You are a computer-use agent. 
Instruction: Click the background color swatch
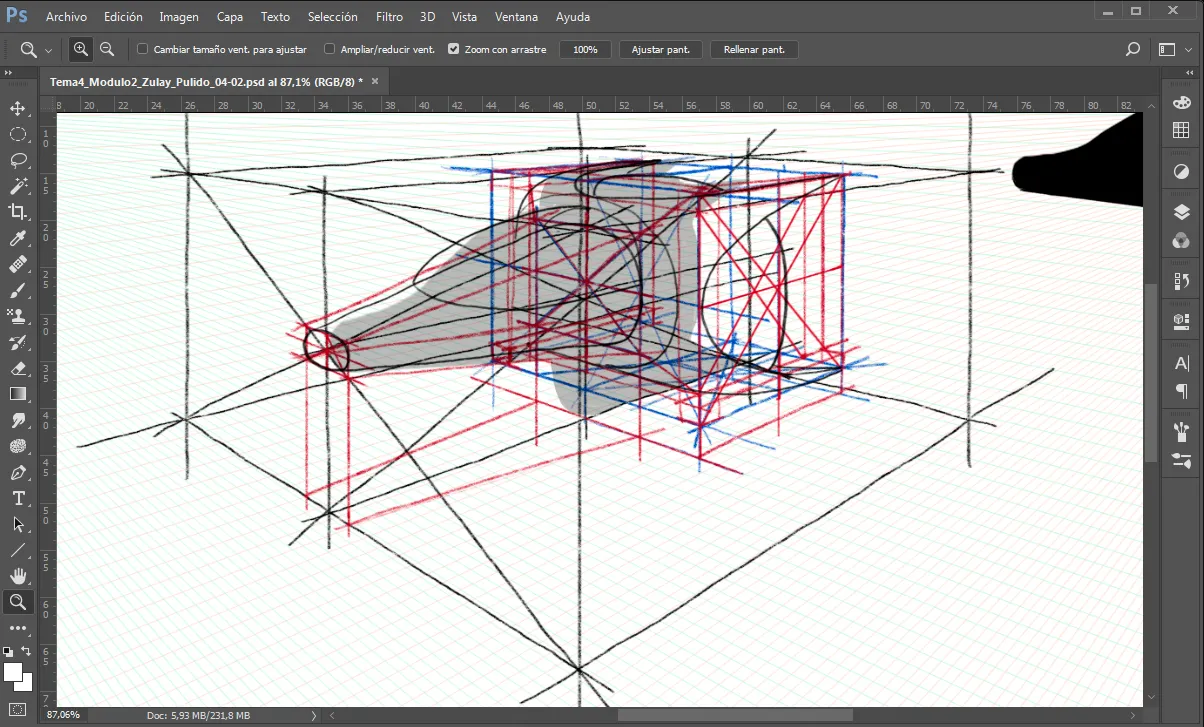[27, 685]
